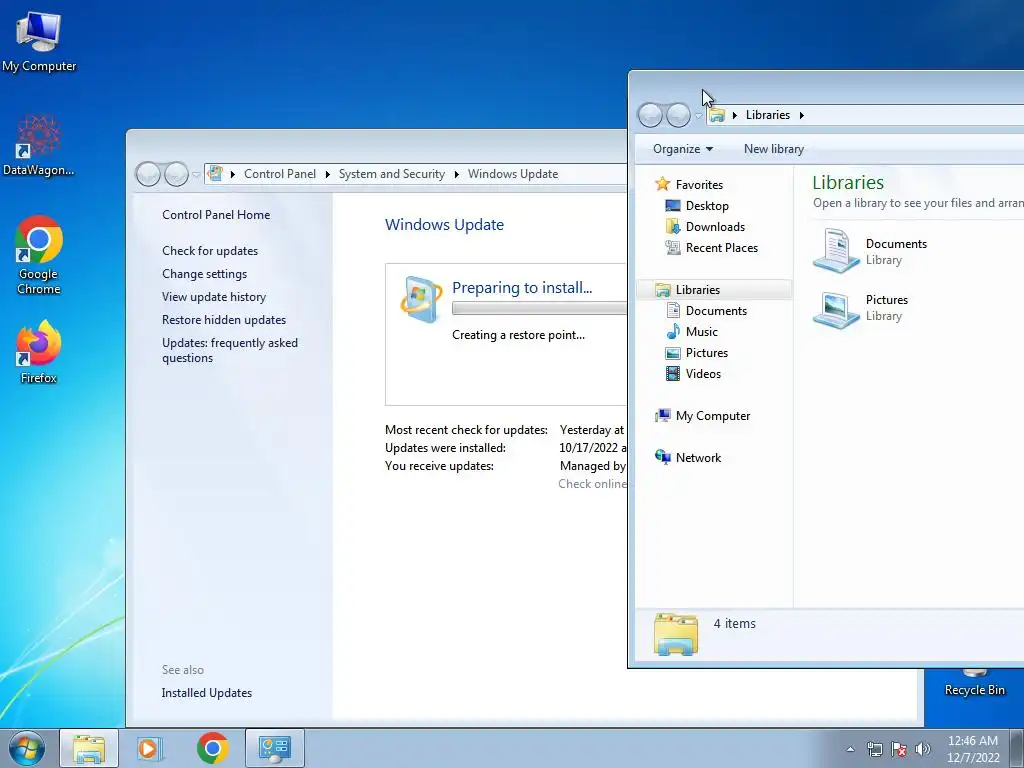Image resolution: width=1024 pixels, height=768 pixels.
Task: Click Libraries in the Explorer address bar
Action: (767, 115)
